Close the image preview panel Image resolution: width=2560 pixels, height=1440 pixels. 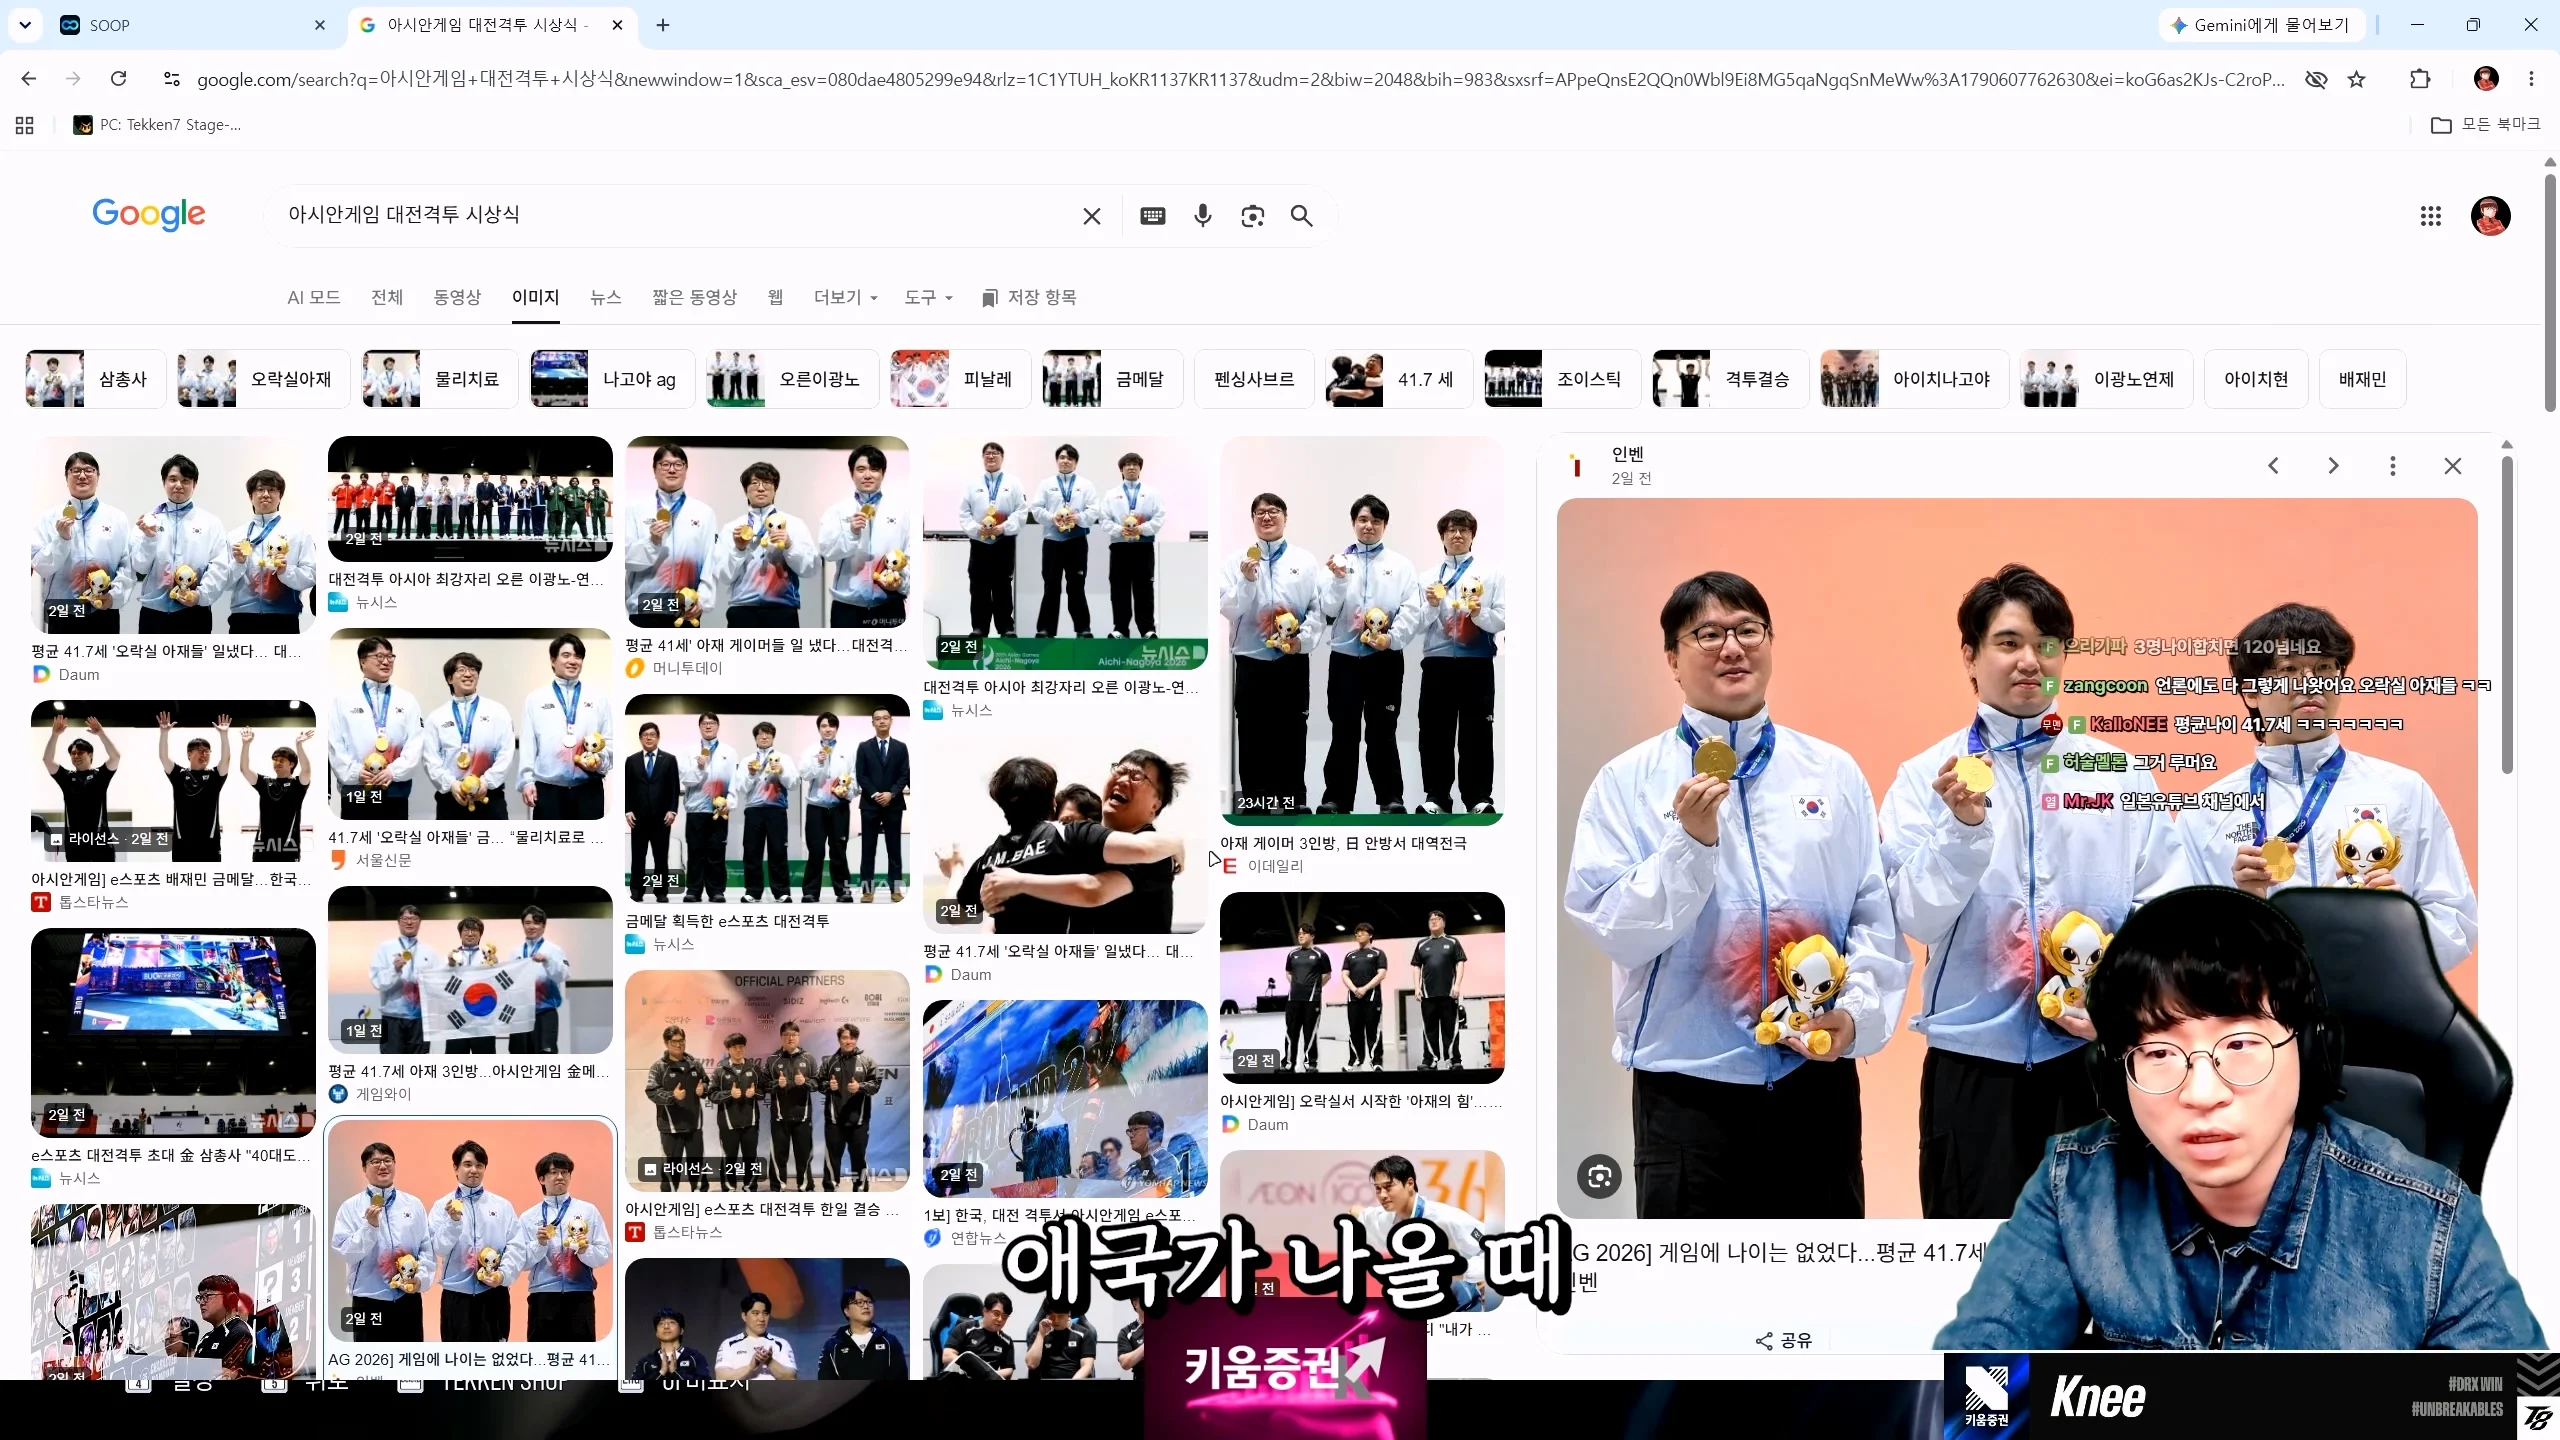click(x=2453, y=466)
